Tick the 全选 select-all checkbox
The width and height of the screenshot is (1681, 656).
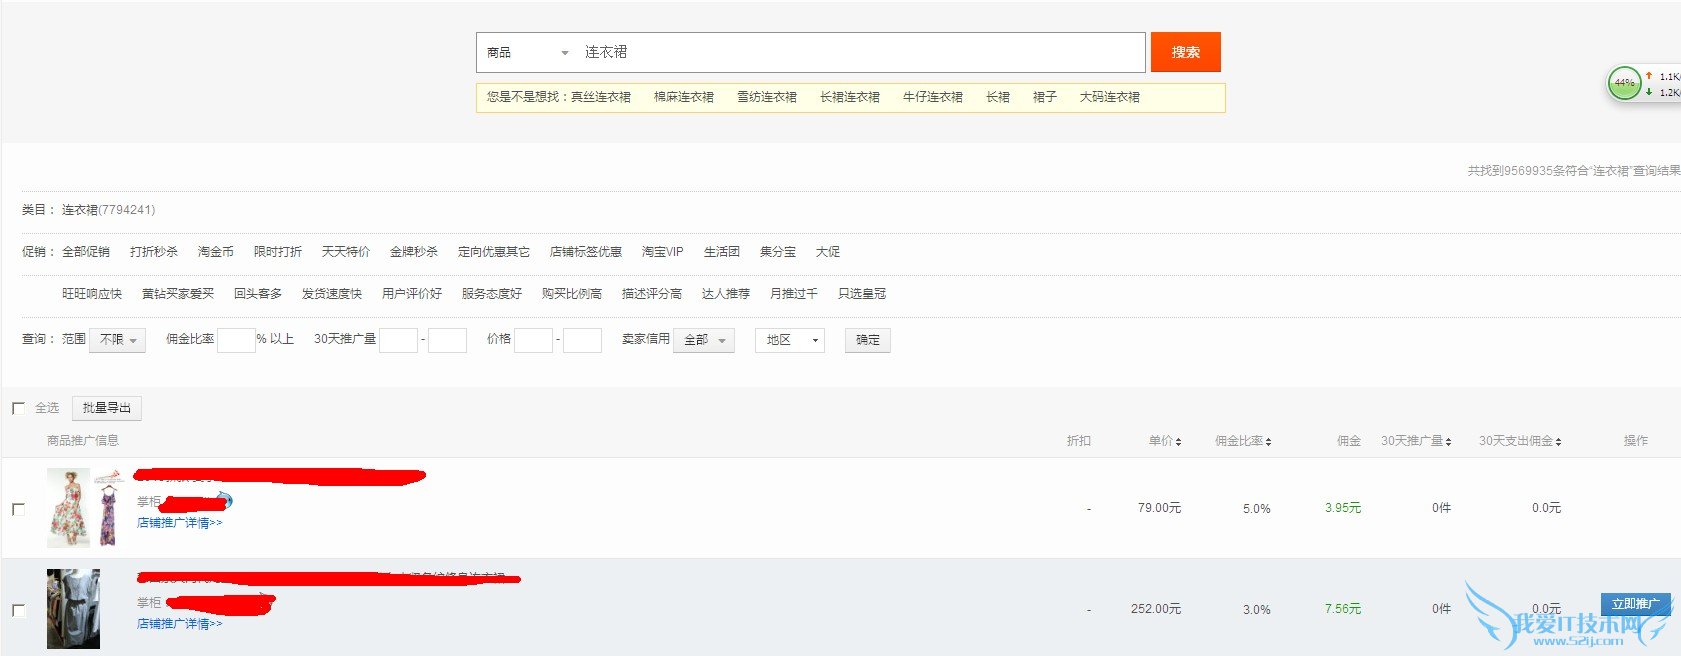pyautogui.click(x=18, y=408)
